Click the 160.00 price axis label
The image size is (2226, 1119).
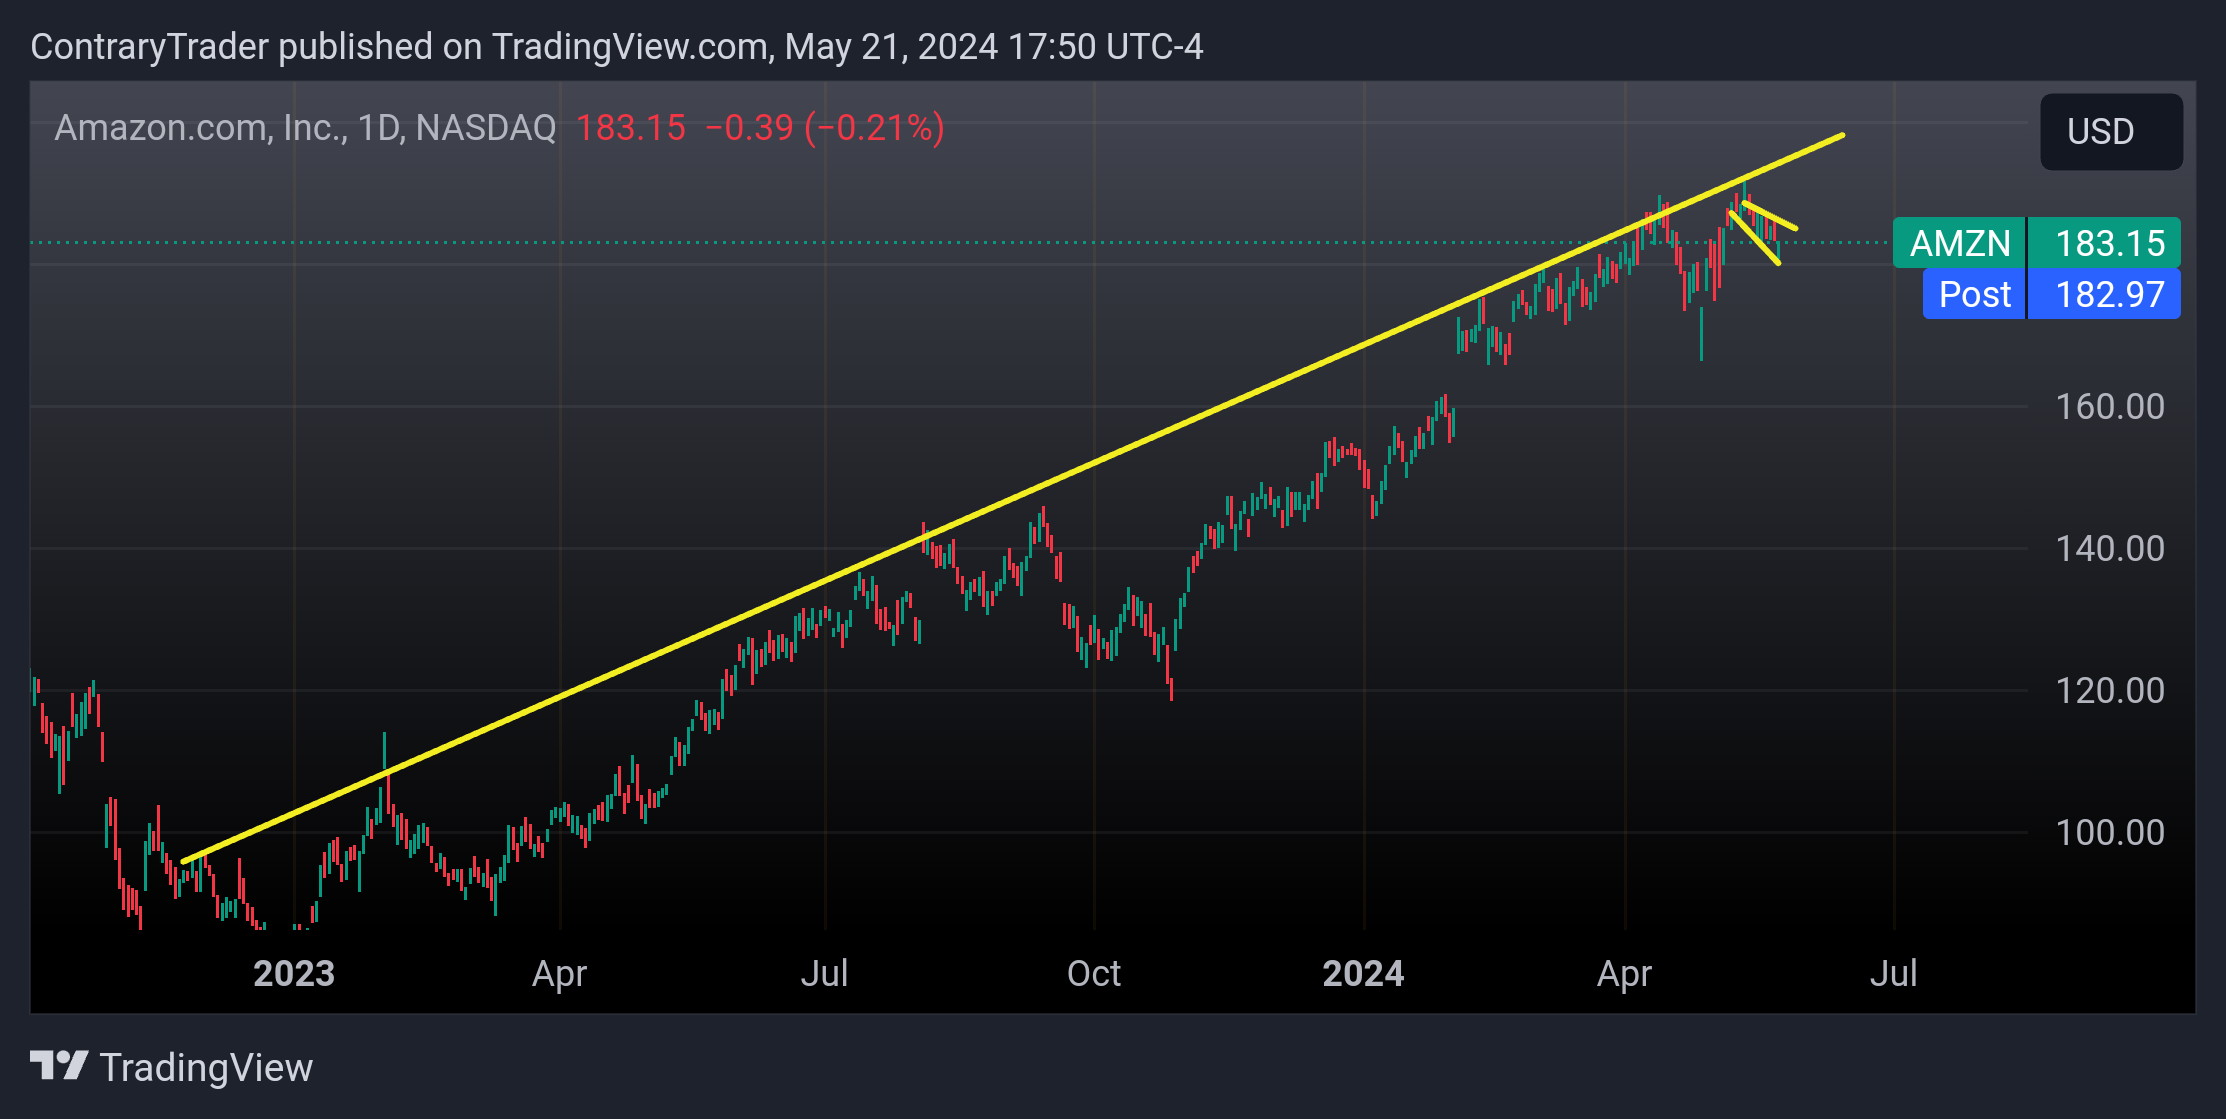(2109, 407)
